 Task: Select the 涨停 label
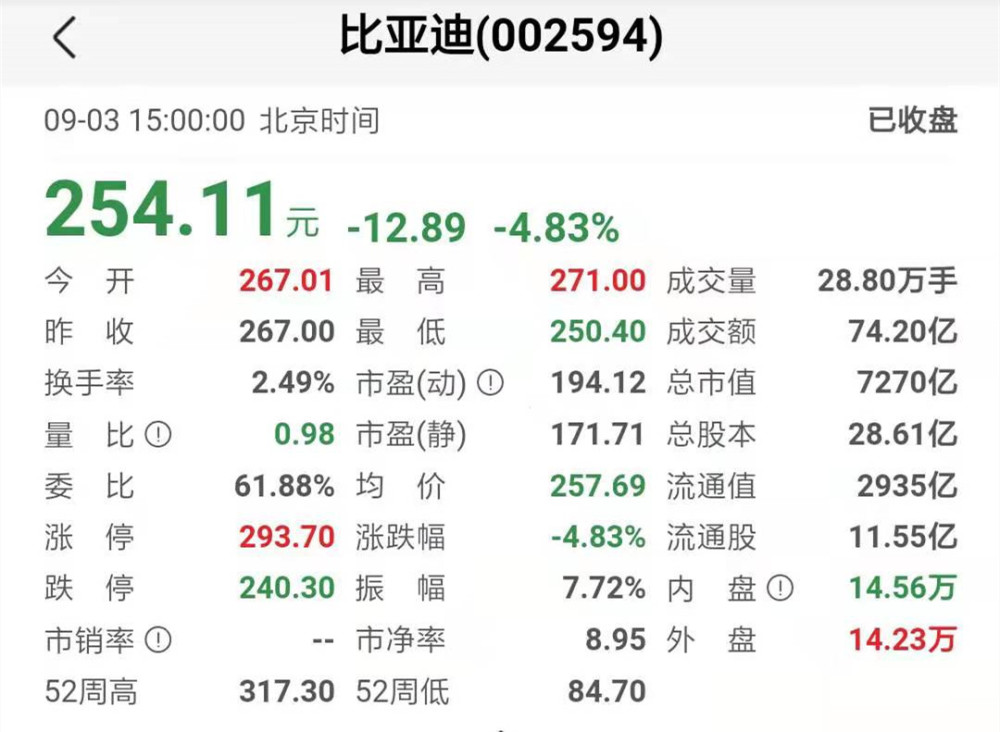click(x=89, y=538)
